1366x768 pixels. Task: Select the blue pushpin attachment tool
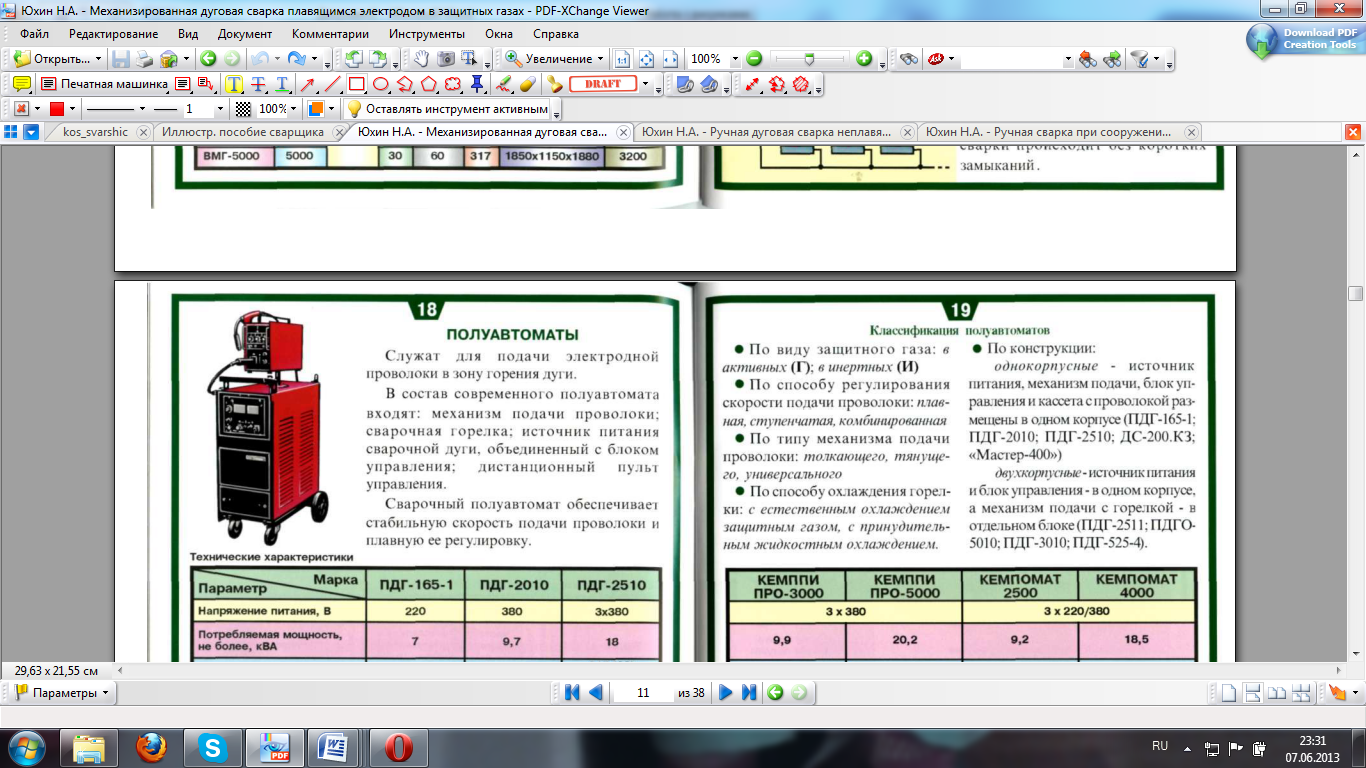click(477, 84)
